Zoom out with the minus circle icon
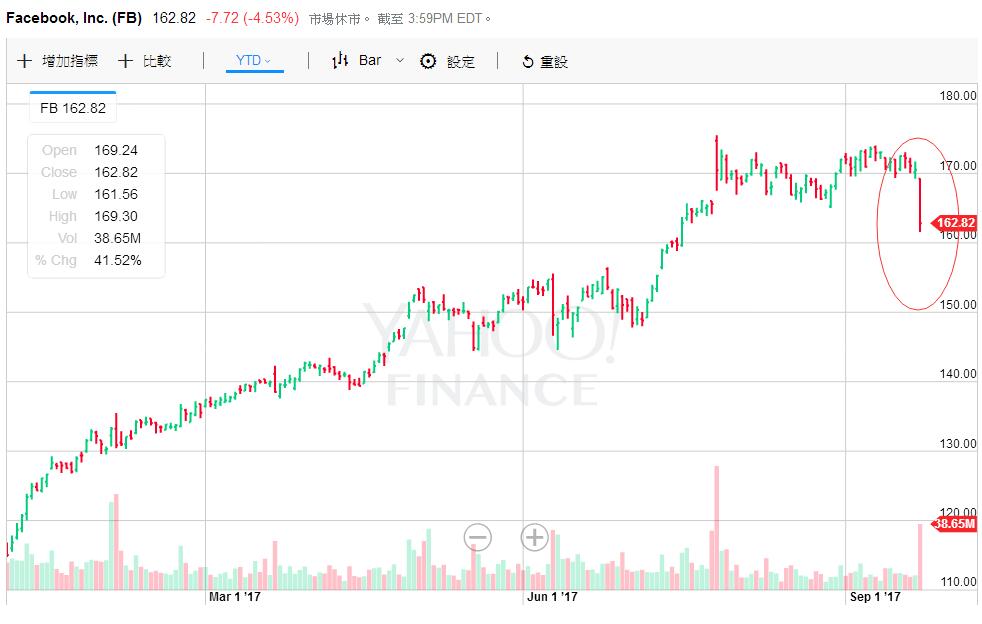Viewport: 982px width, 624px height. (x=478, y=538)
